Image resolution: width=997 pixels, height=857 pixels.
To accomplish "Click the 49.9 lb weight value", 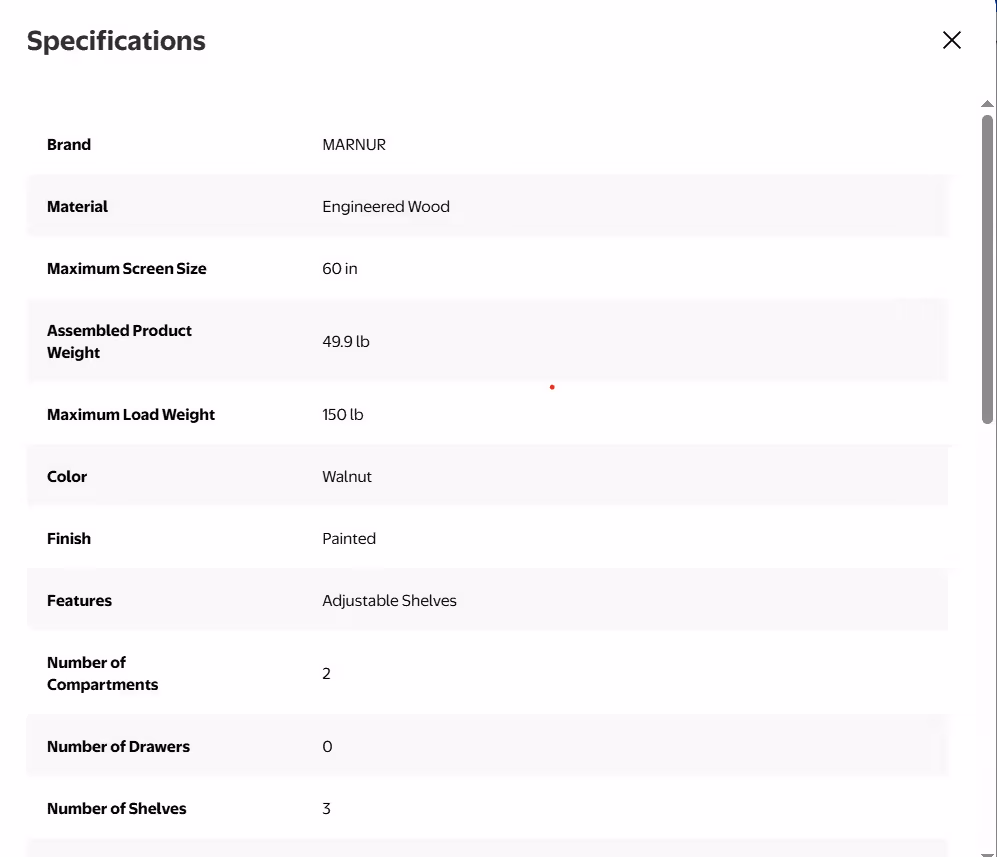I will click(x=345, y=341).
